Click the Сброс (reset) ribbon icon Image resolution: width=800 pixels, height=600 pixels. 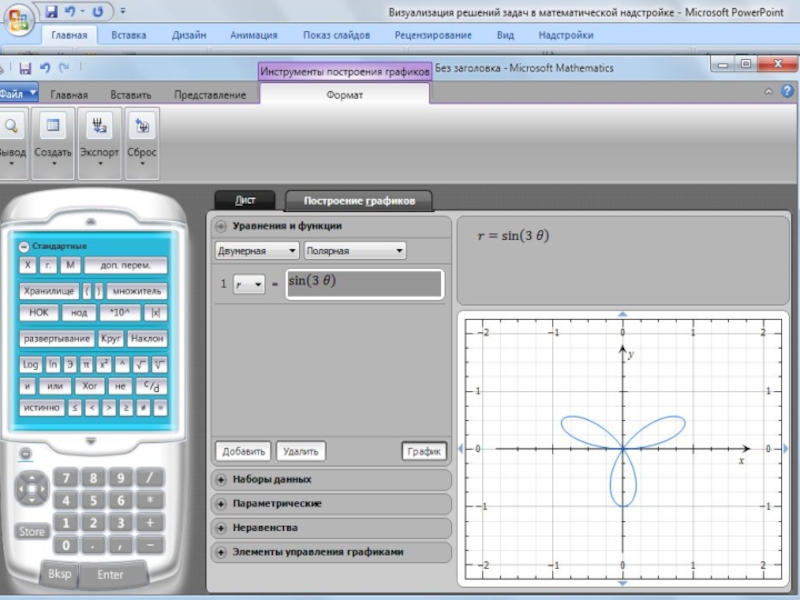pyautogui.click(x=142, y=126)
